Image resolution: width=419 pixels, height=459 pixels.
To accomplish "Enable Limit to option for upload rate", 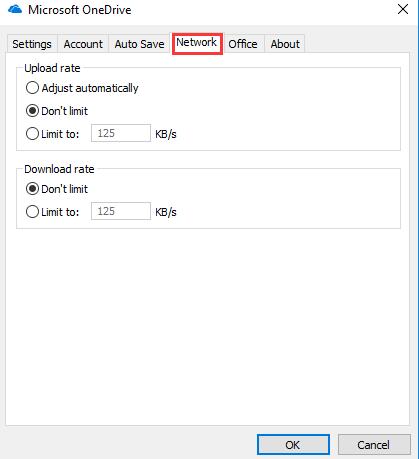I will [x=52, y=134].
